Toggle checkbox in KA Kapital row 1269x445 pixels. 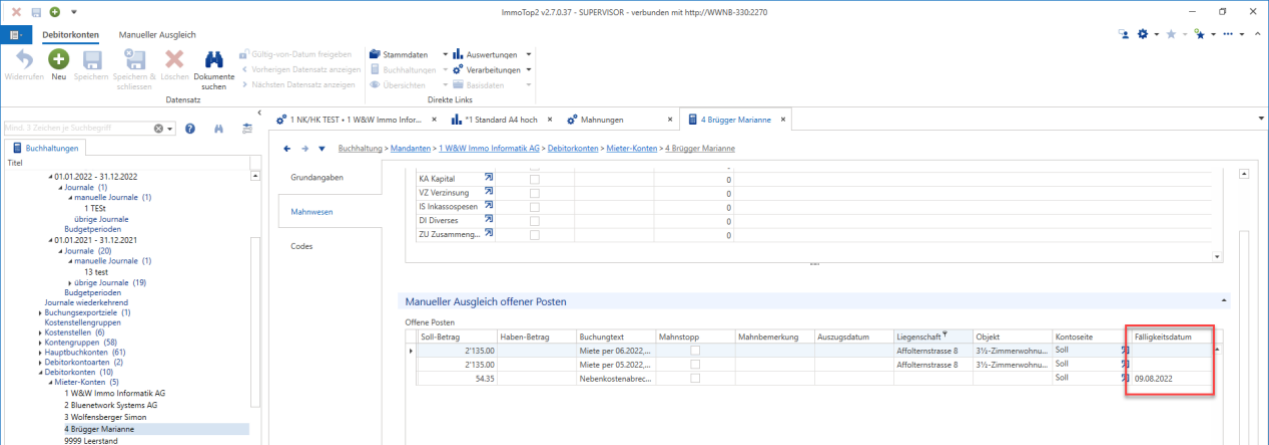(x=534, y=179)
